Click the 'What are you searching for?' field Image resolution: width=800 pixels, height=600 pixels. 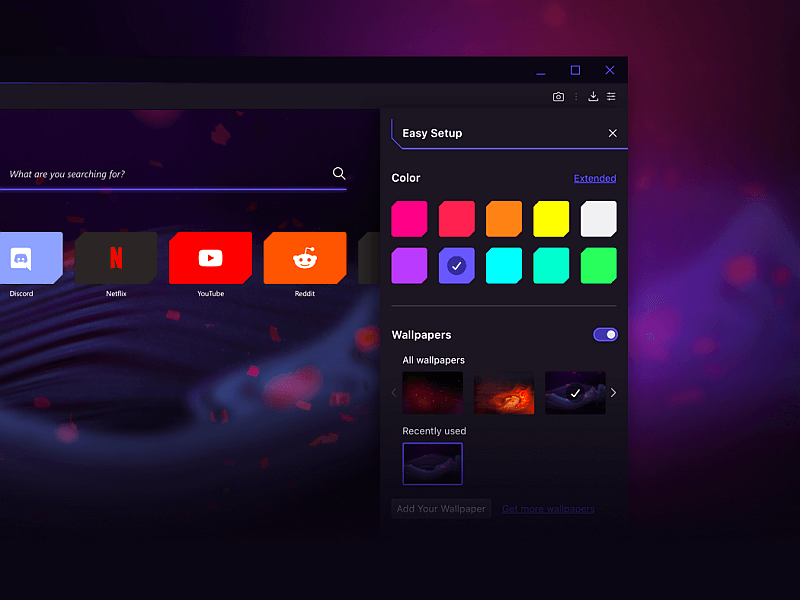pyautogui.click(x=160, y=174)
